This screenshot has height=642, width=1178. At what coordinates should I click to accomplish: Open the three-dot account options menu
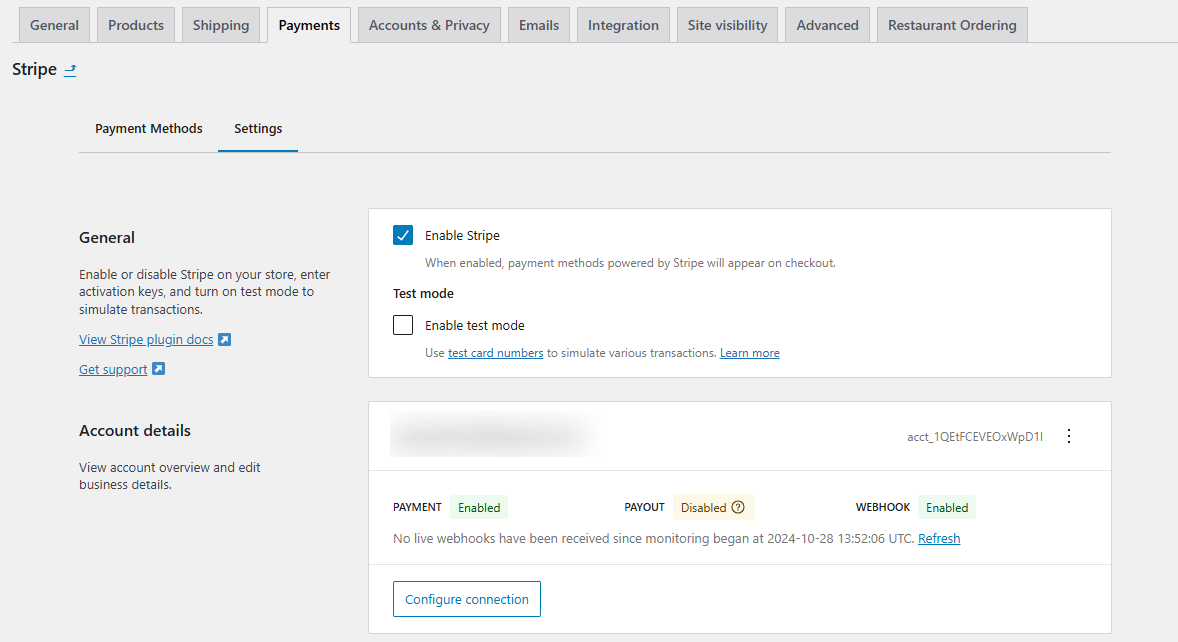click(1069, 436)
